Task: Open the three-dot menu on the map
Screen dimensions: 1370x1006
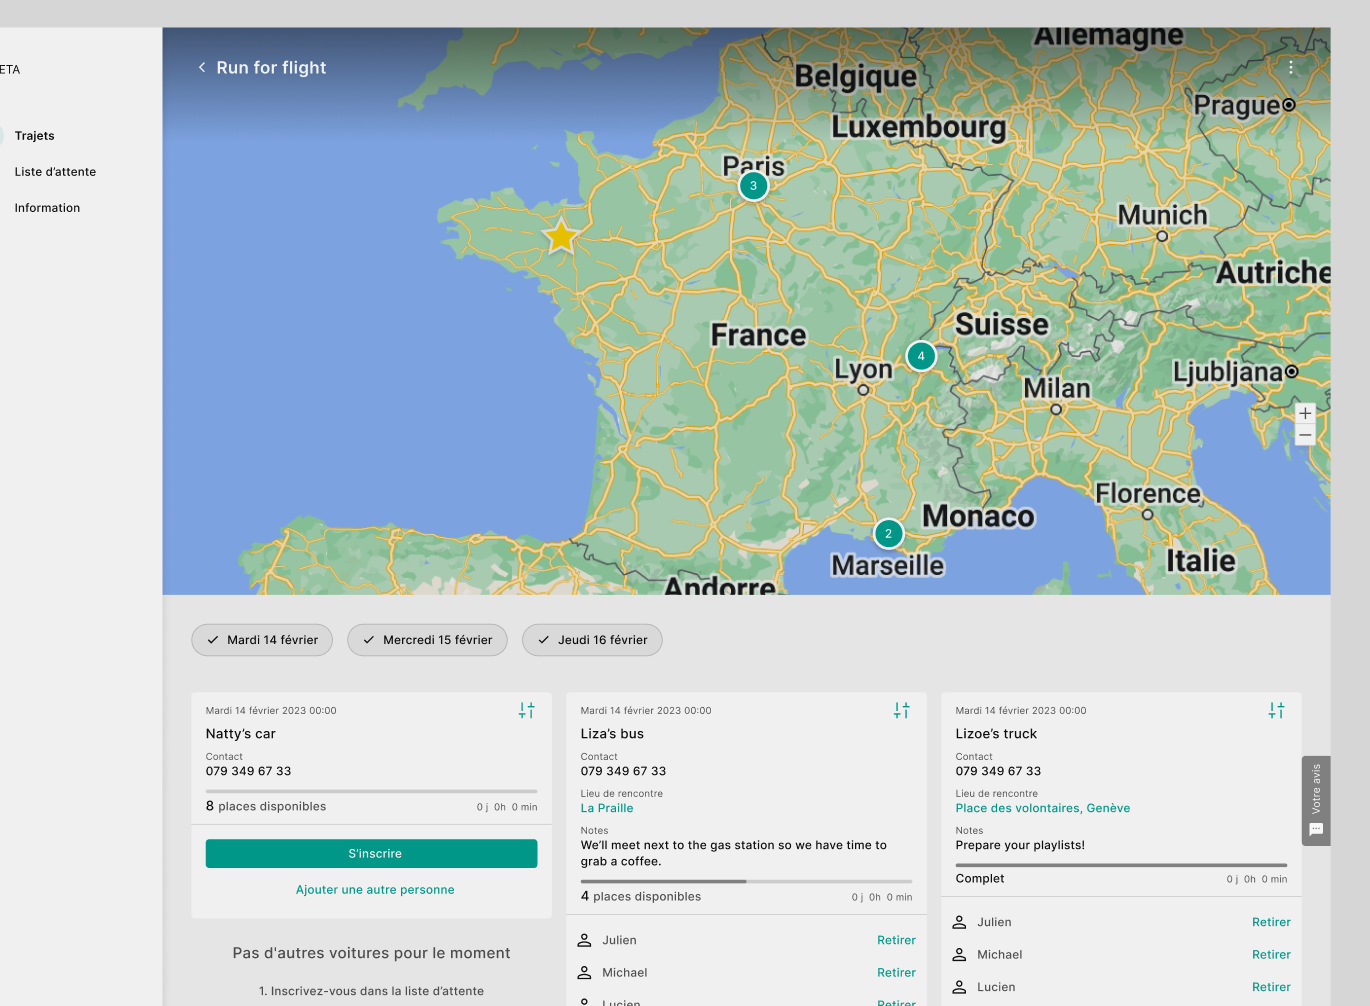Action: click(1291, 67)
